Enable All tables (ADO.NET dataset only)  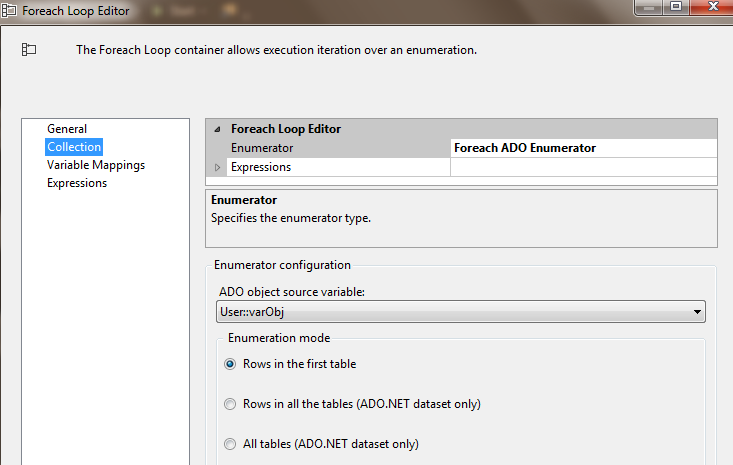click(232, 443)
